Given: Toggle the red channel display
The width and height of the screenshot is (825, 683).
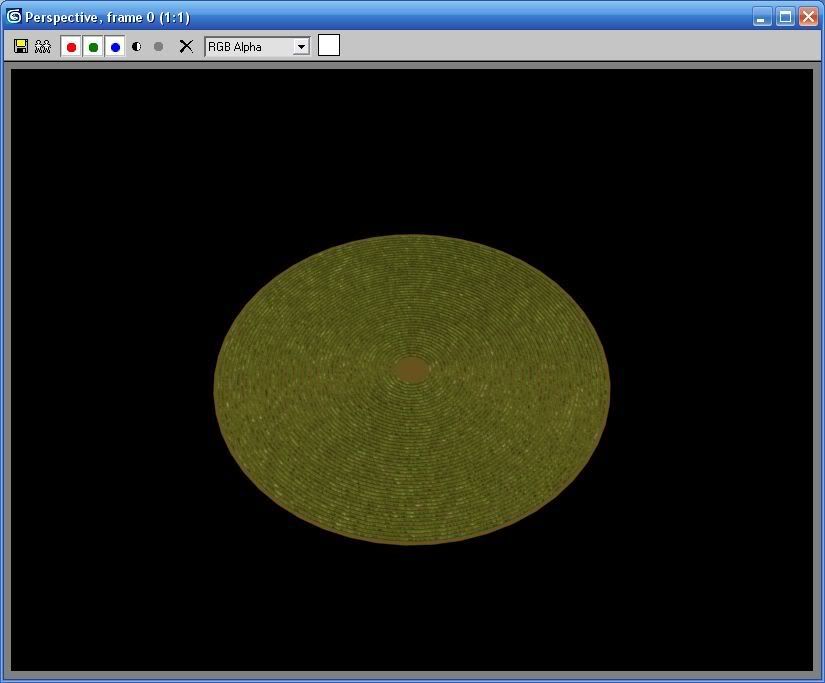Looking at the screenshot, I should [71, 47].
